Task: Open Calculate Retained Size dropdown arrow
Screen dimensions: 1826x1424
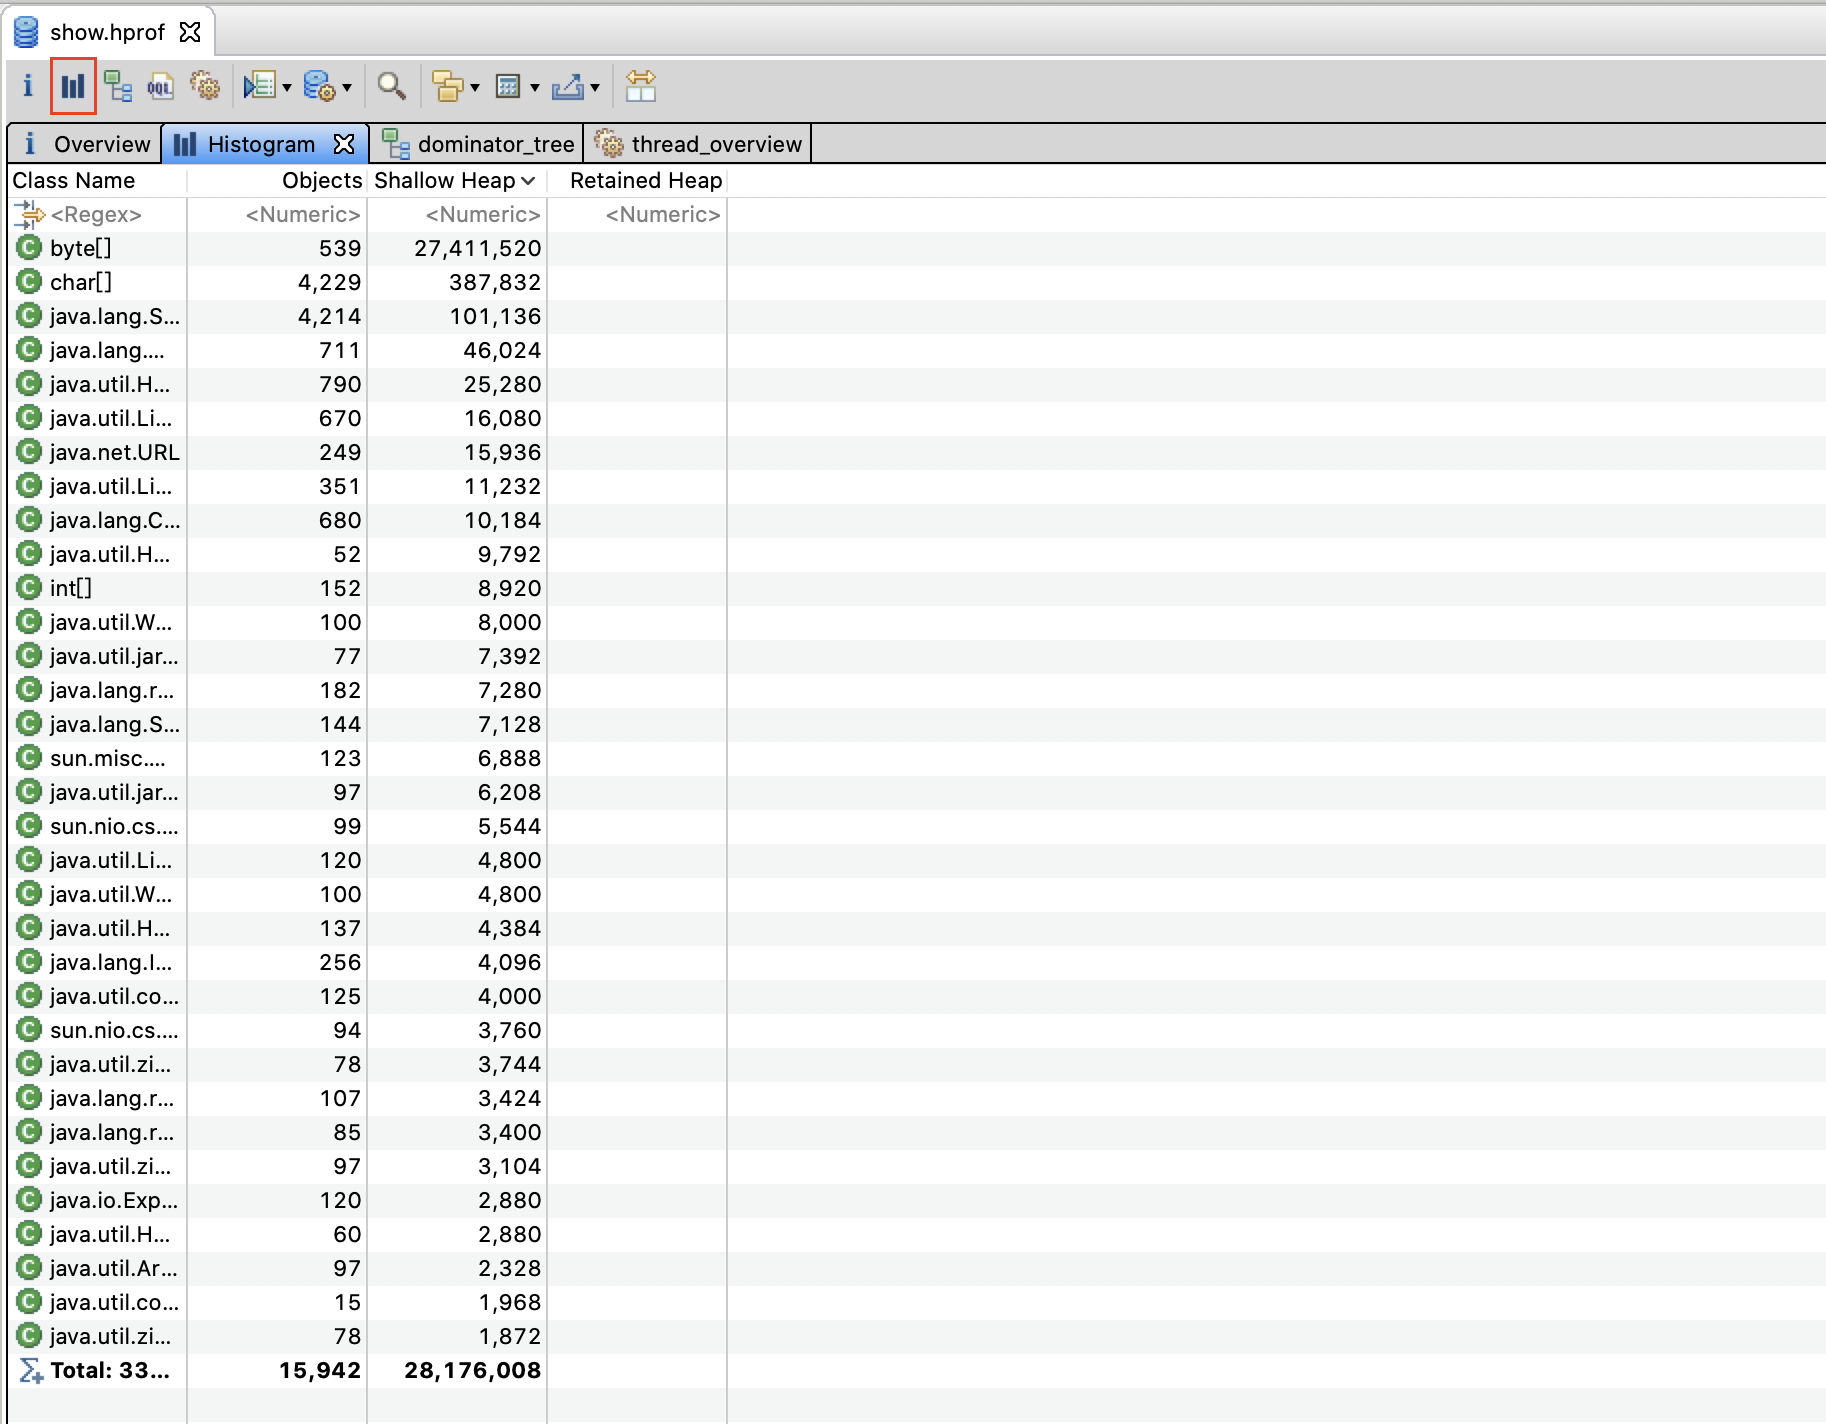Action: pyautogui.click(x=535, y=88)
